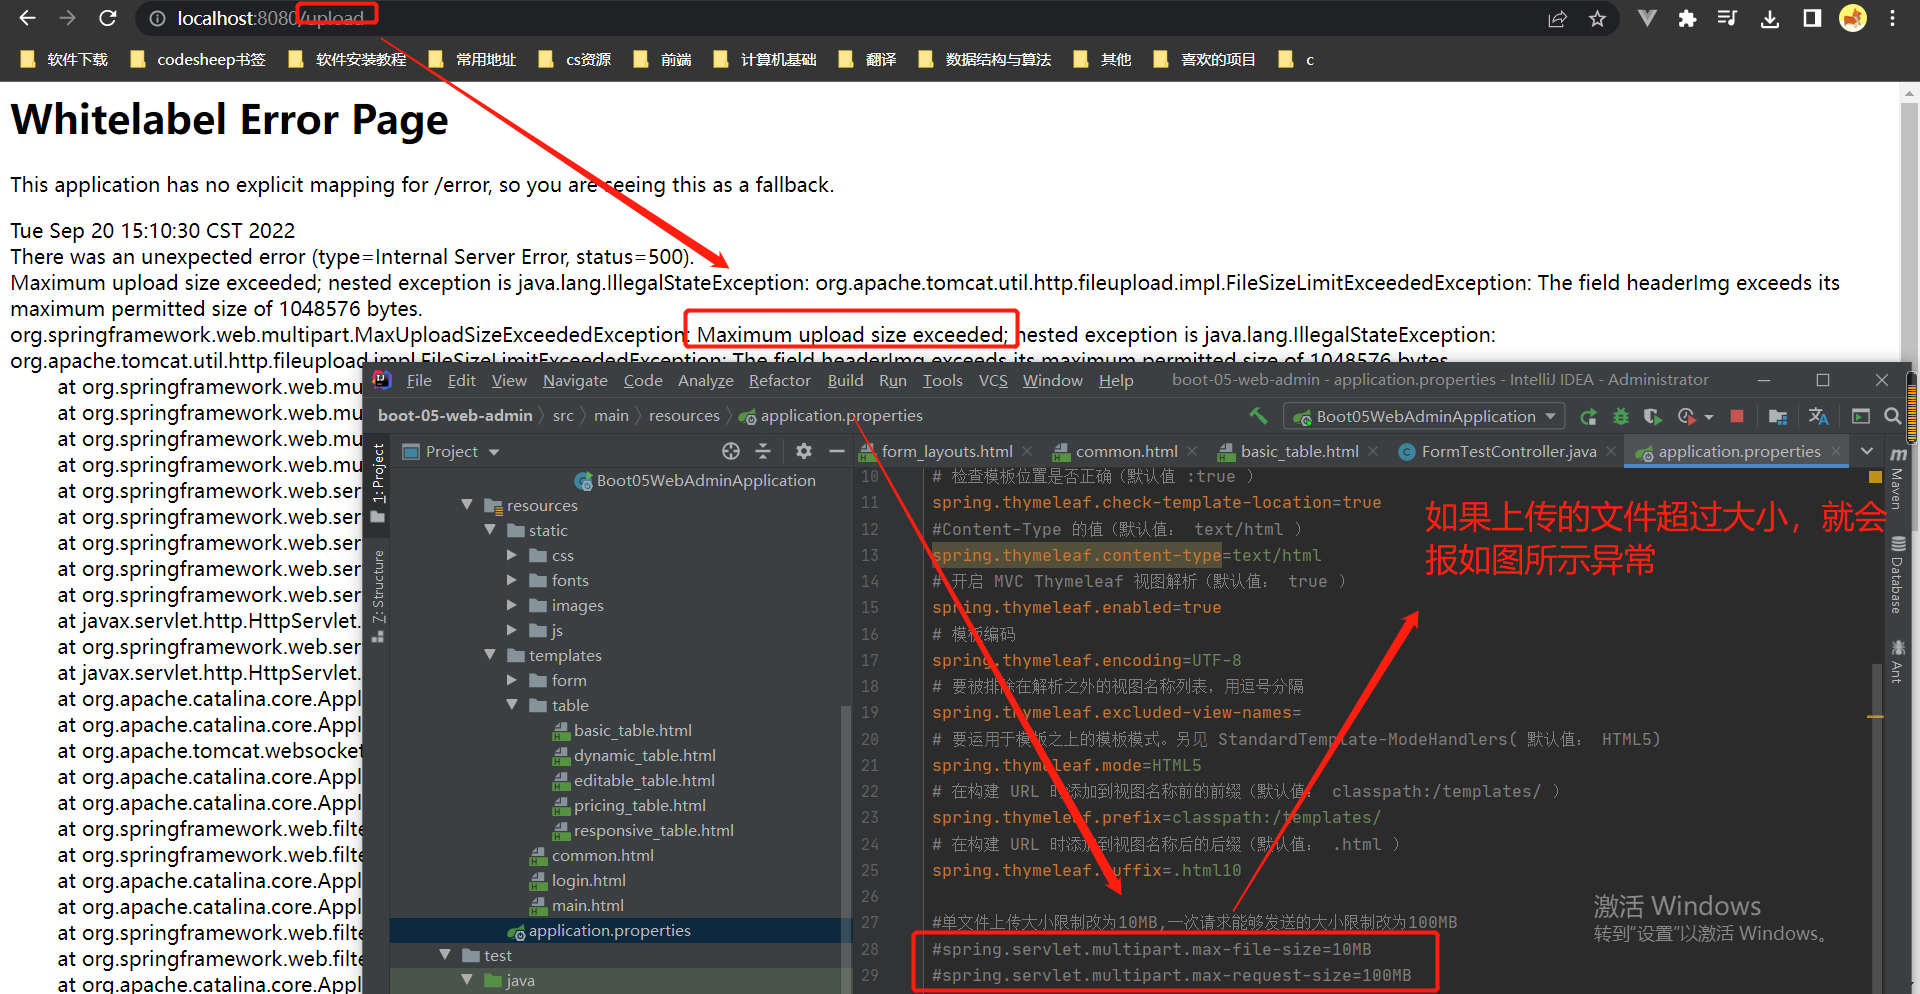
Task: Open Project panel settings gear
Action: point(804,452)
